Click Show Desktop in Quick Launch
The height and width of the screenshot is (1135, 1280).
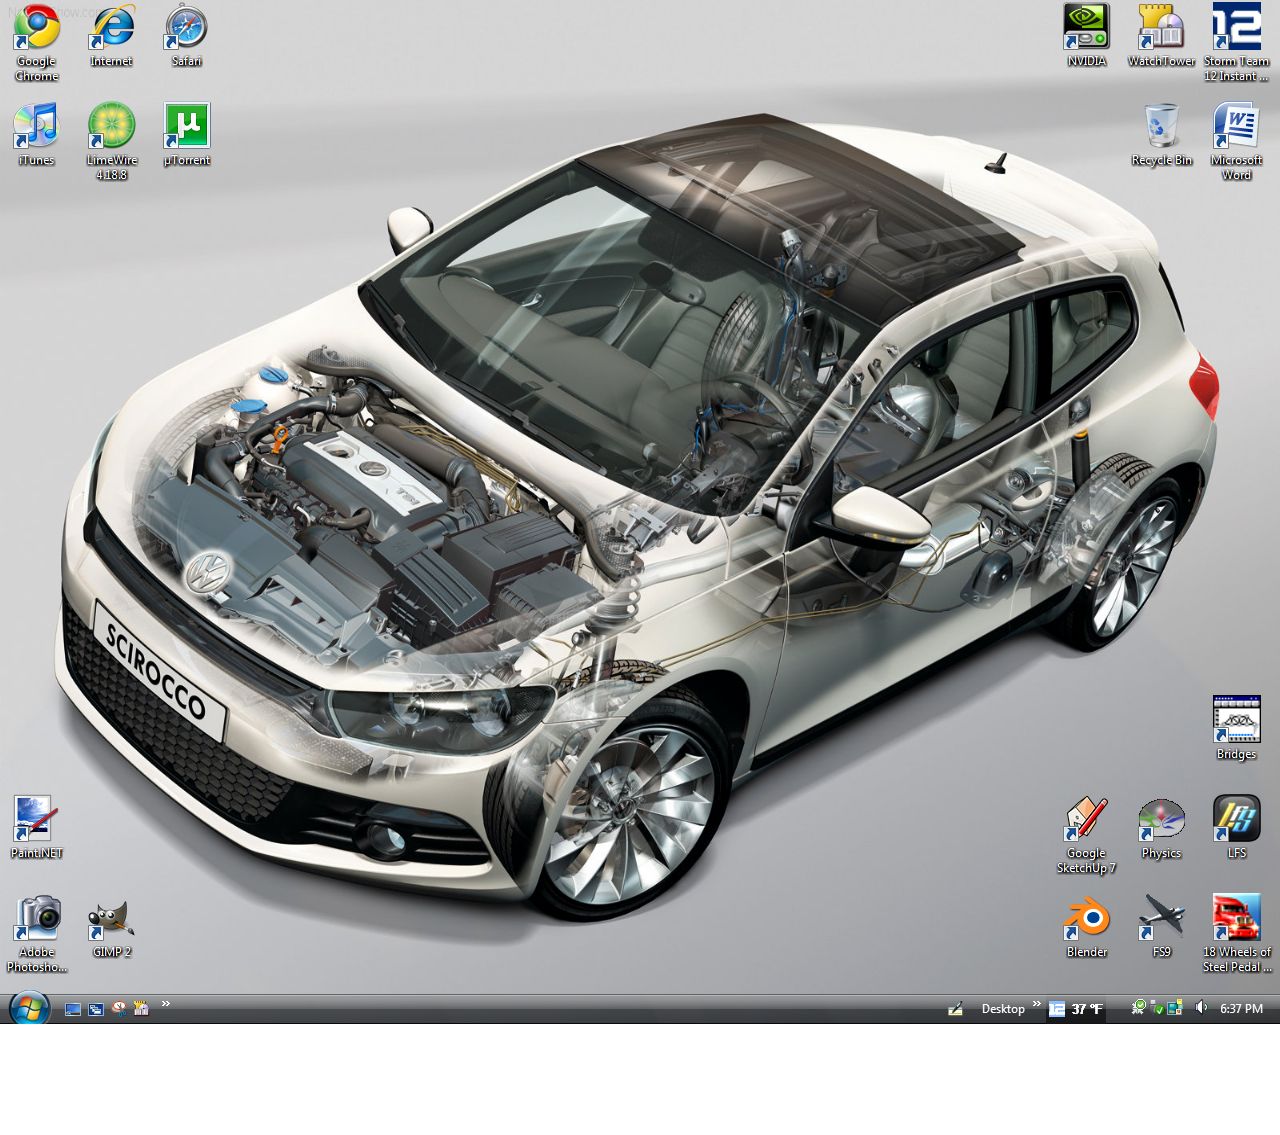coord(73,1009)
